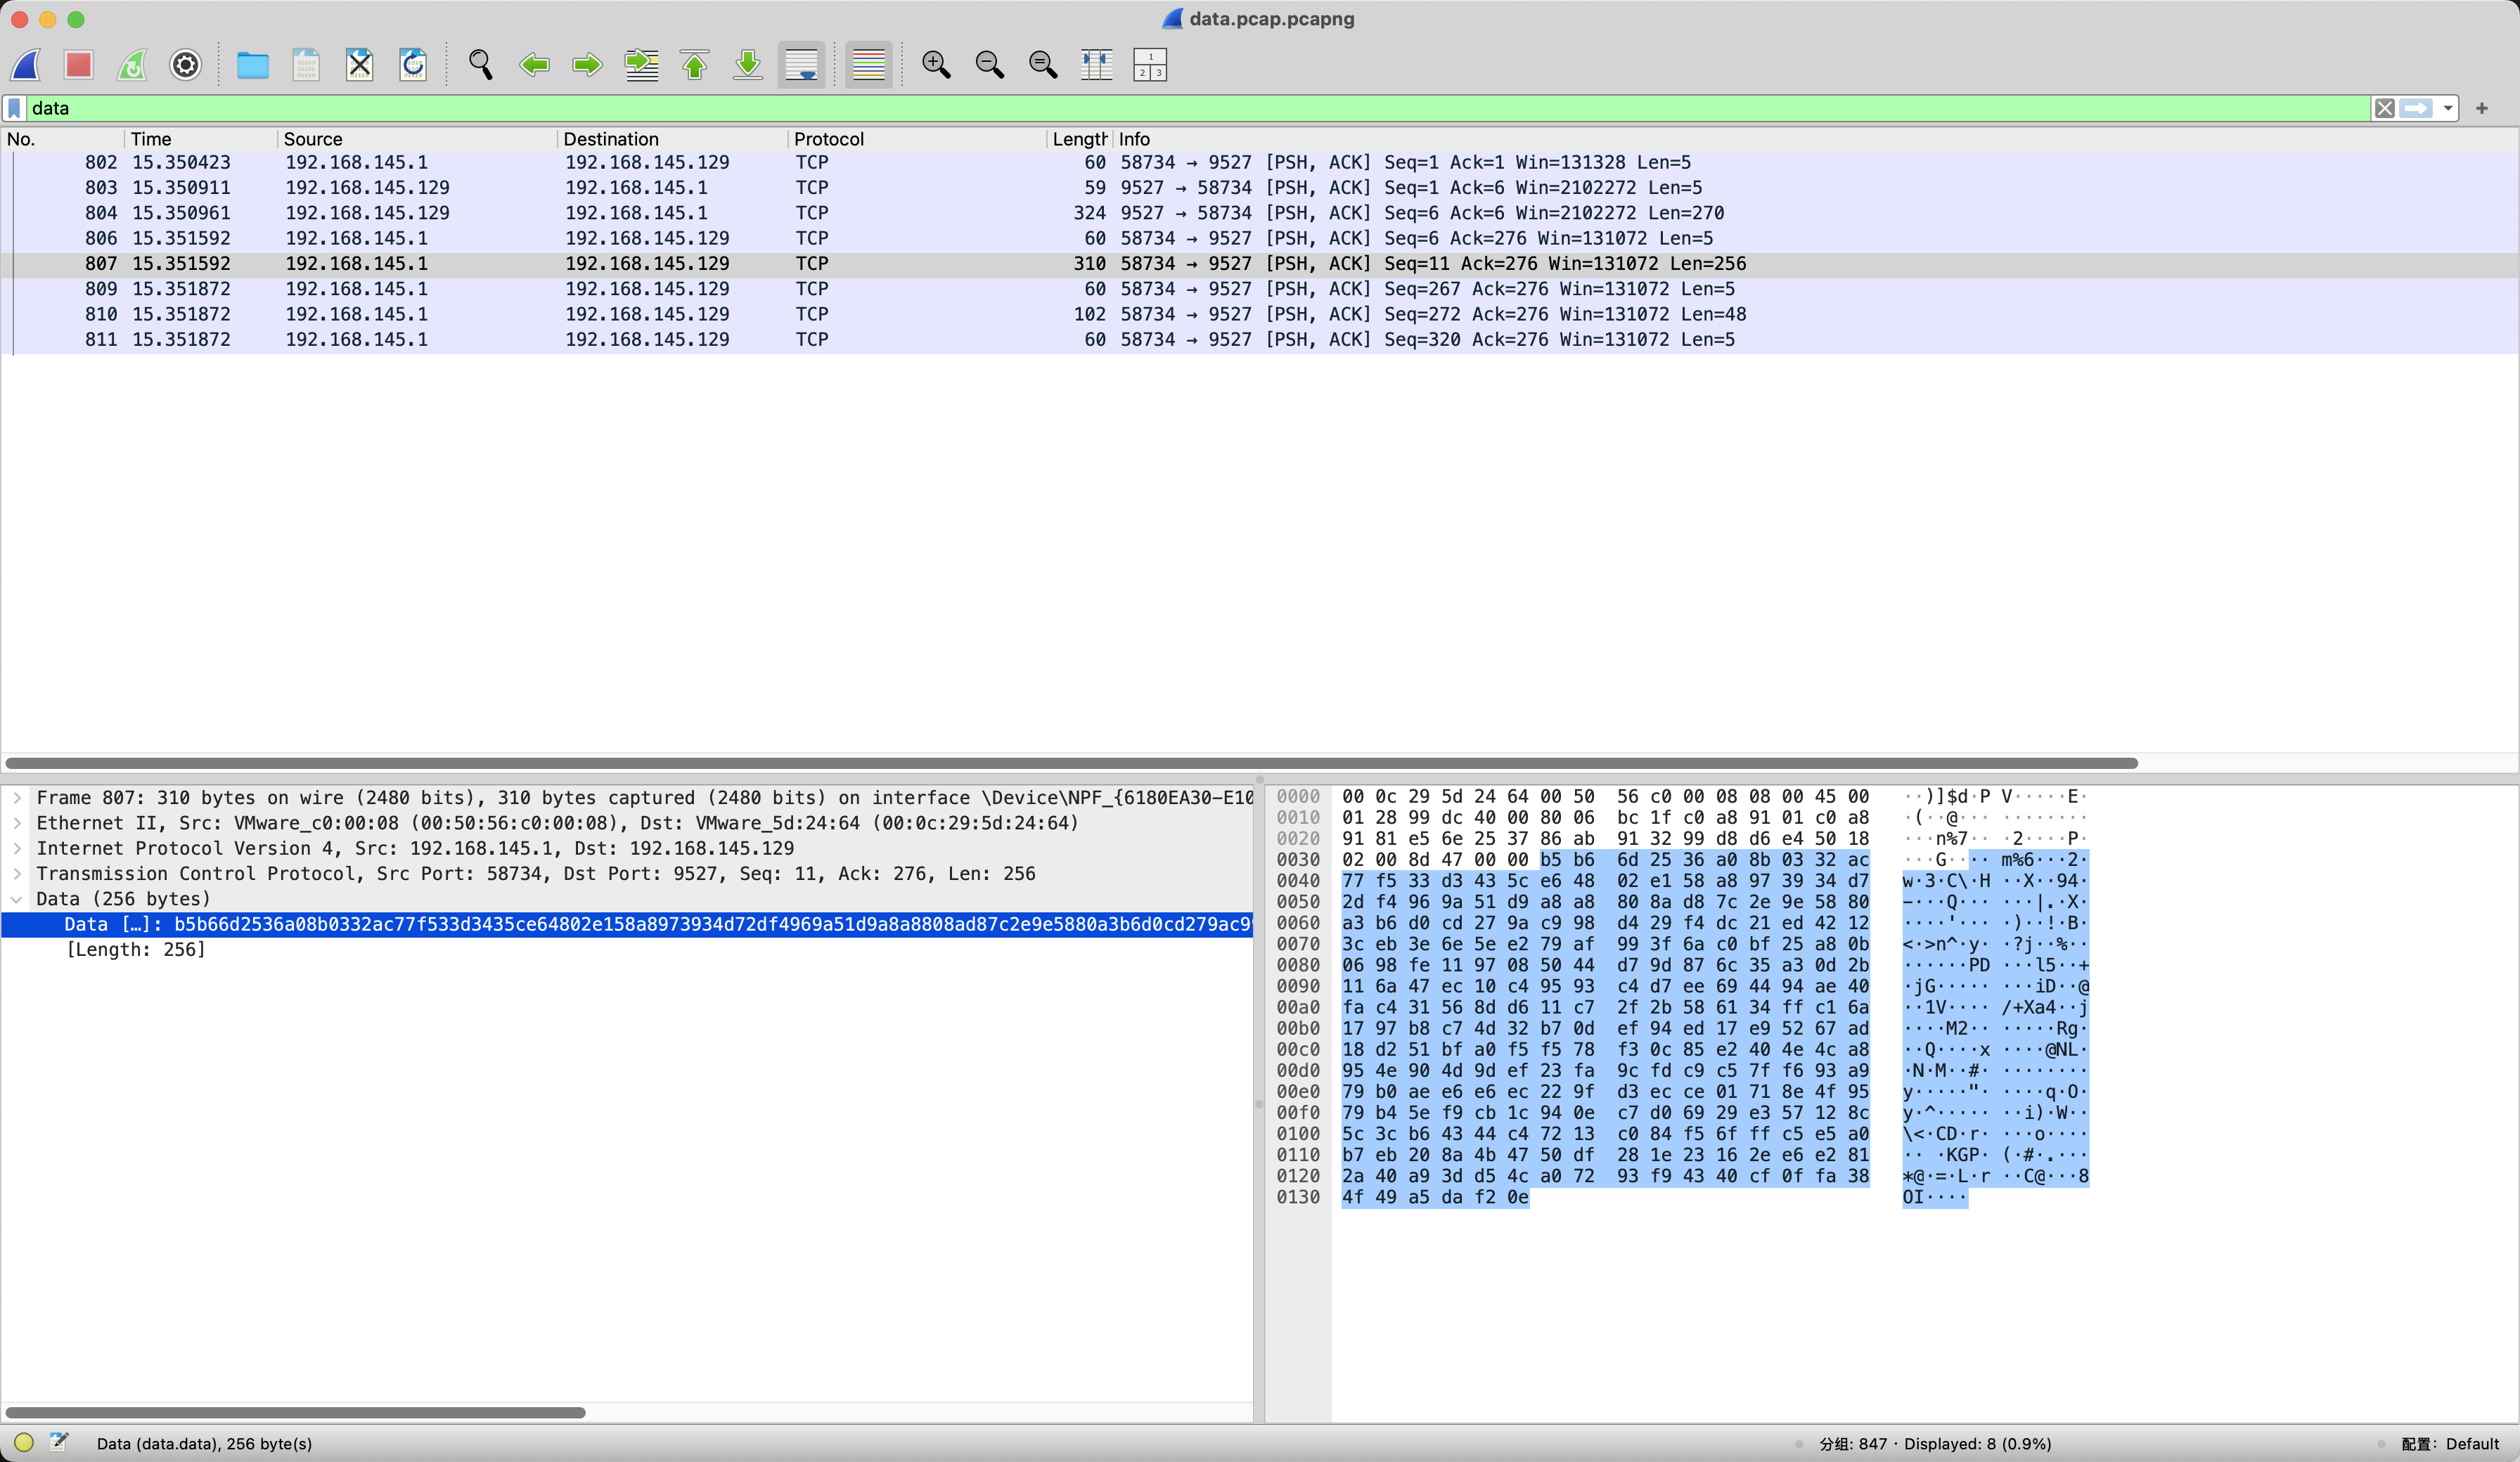The image size is (2520, 1462).
Task: Open capture file properties status icon
Action: [x=59, y=1442]
